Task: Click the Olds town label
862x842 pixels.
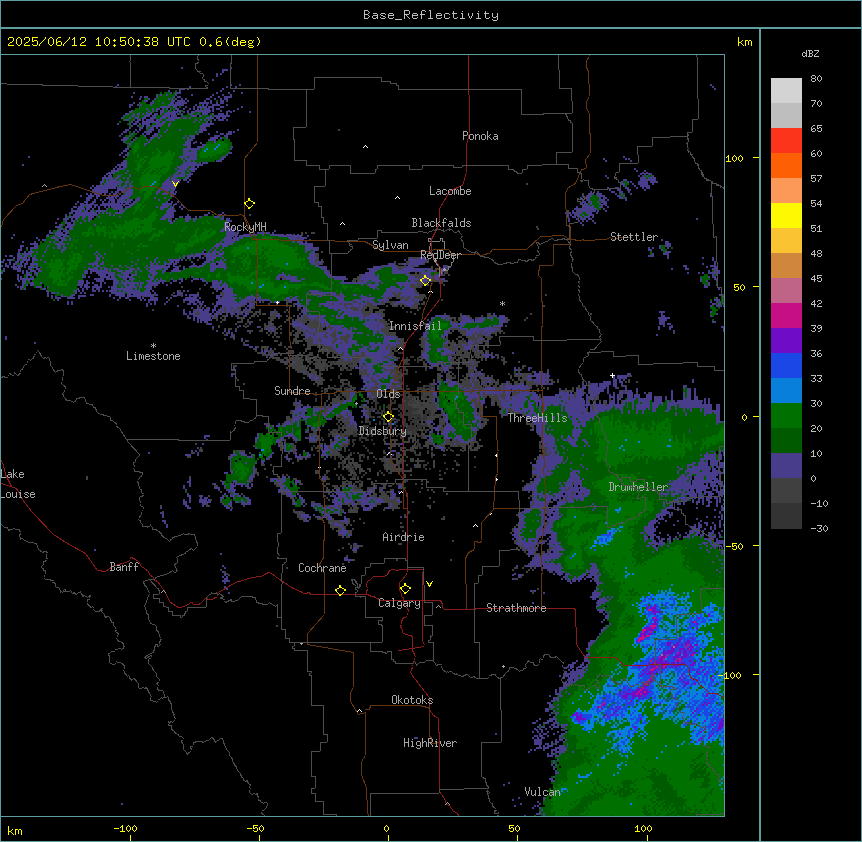Action: click(388, 394)
